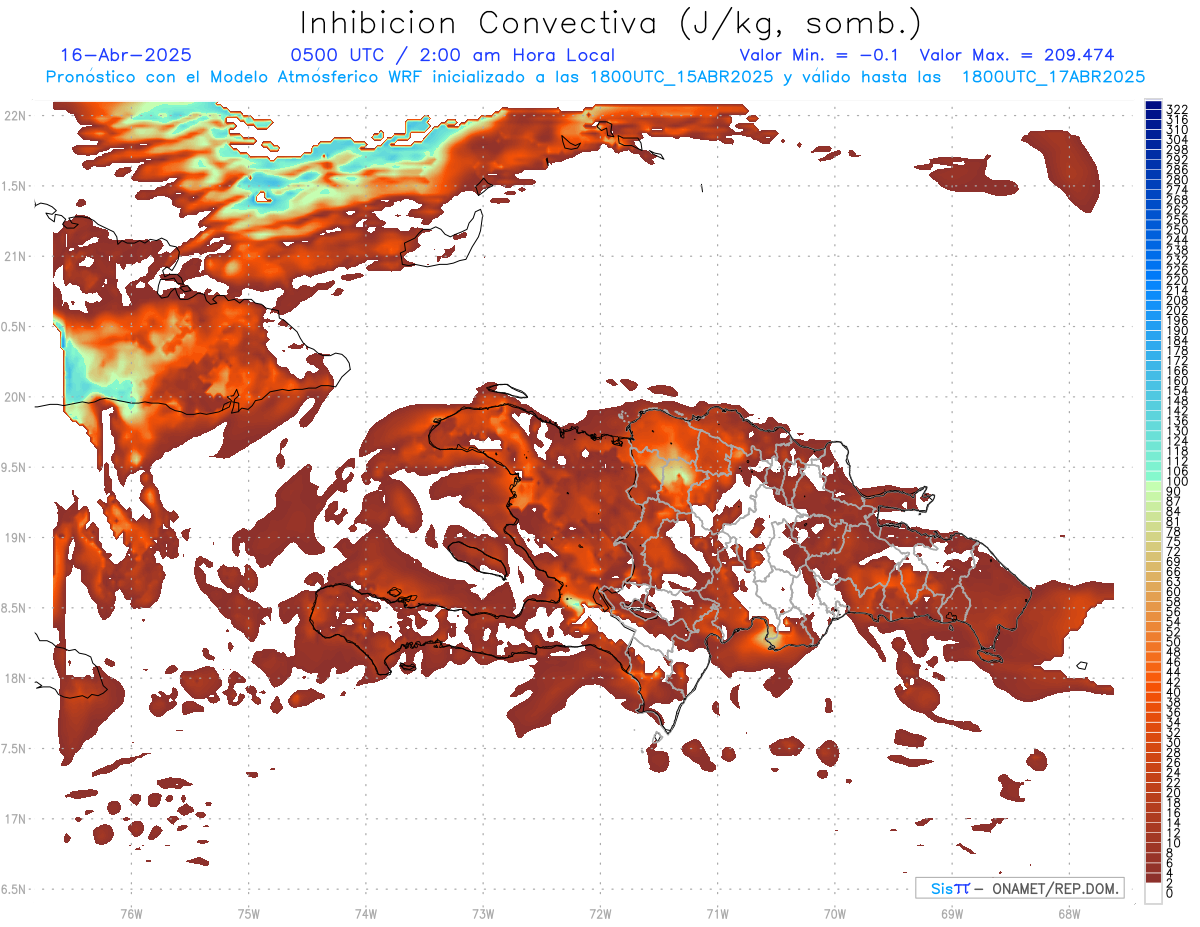Click the '75W' longitude label
Image resolution: width=1200 pixels, height=927 pixels.
(x=249, y=913)
